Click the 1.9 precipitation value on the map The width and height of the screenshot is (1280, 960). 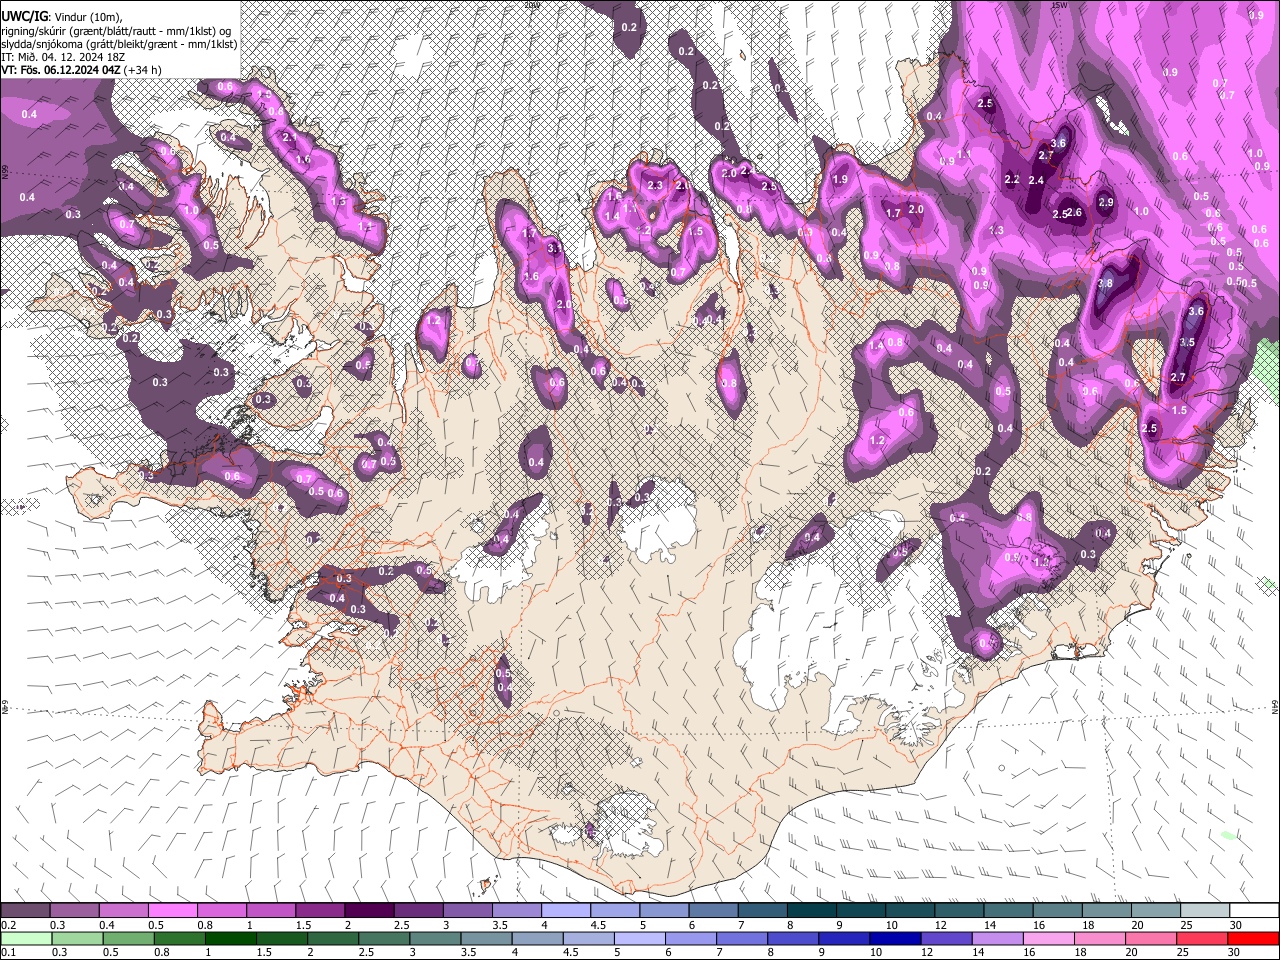(840, 180)
